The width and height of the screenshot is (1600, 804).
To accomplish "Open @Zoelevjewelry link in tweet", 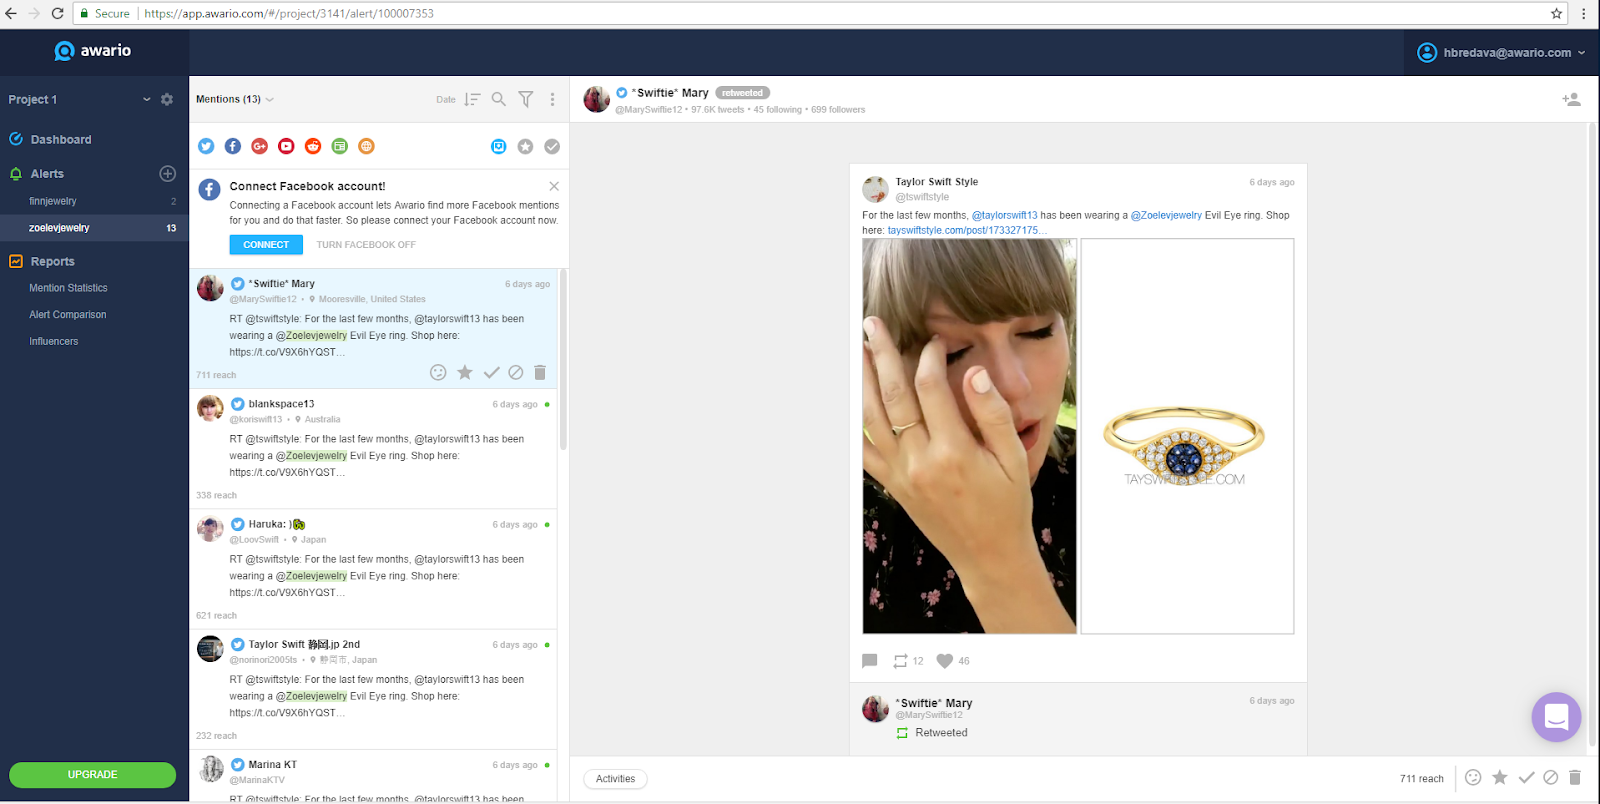I will pyautogui.click(x=1166, y=215).
